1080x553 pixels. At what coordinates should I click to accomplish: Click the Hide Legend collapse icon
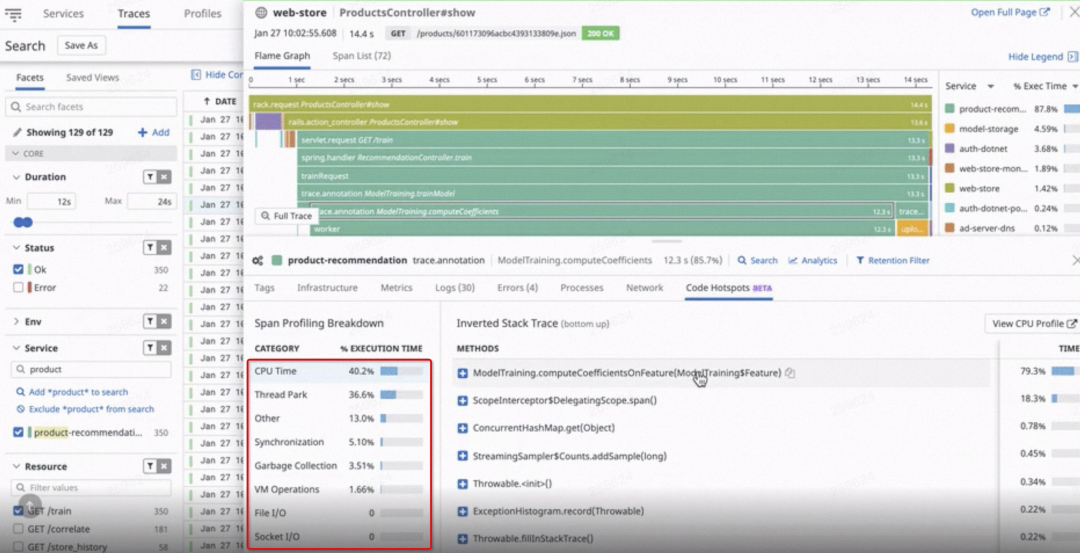point(1072,56)
